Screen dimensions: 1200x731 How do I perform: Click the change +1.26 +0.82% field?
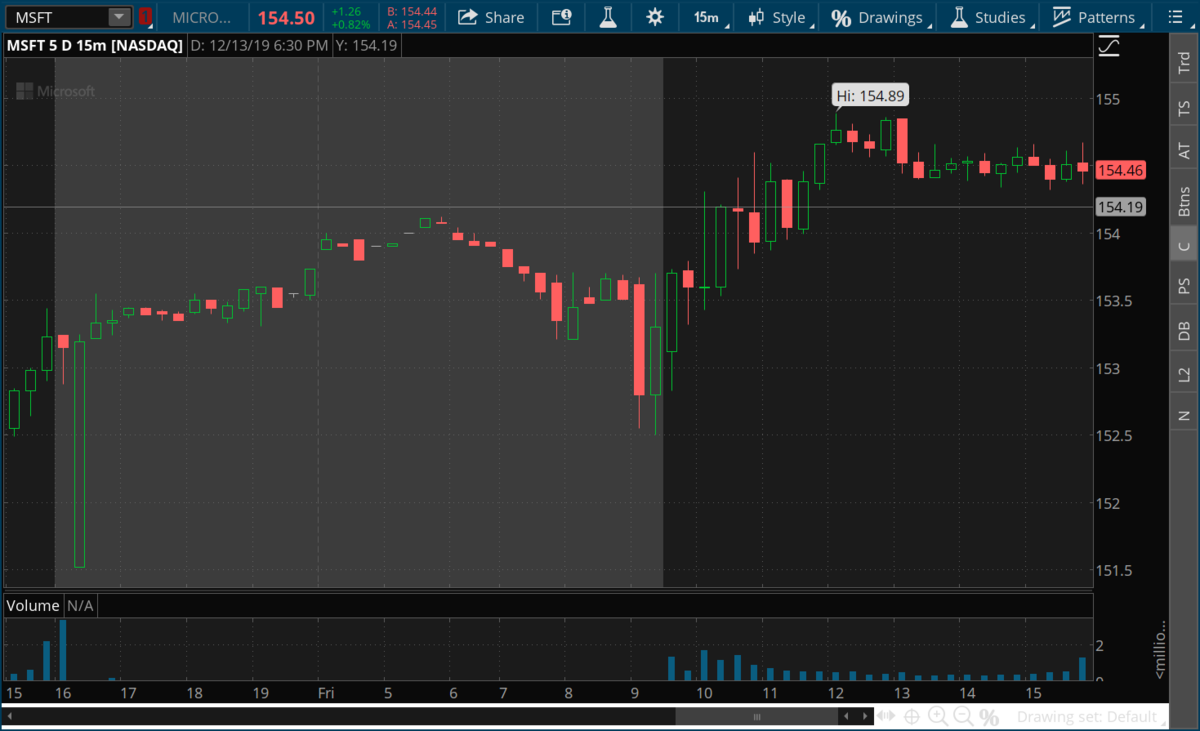click(x=351, y=17)
